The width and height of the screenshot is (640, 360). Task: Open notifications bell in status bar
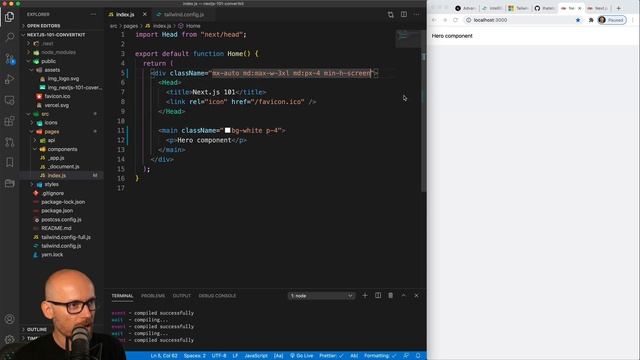coord(418,356)
